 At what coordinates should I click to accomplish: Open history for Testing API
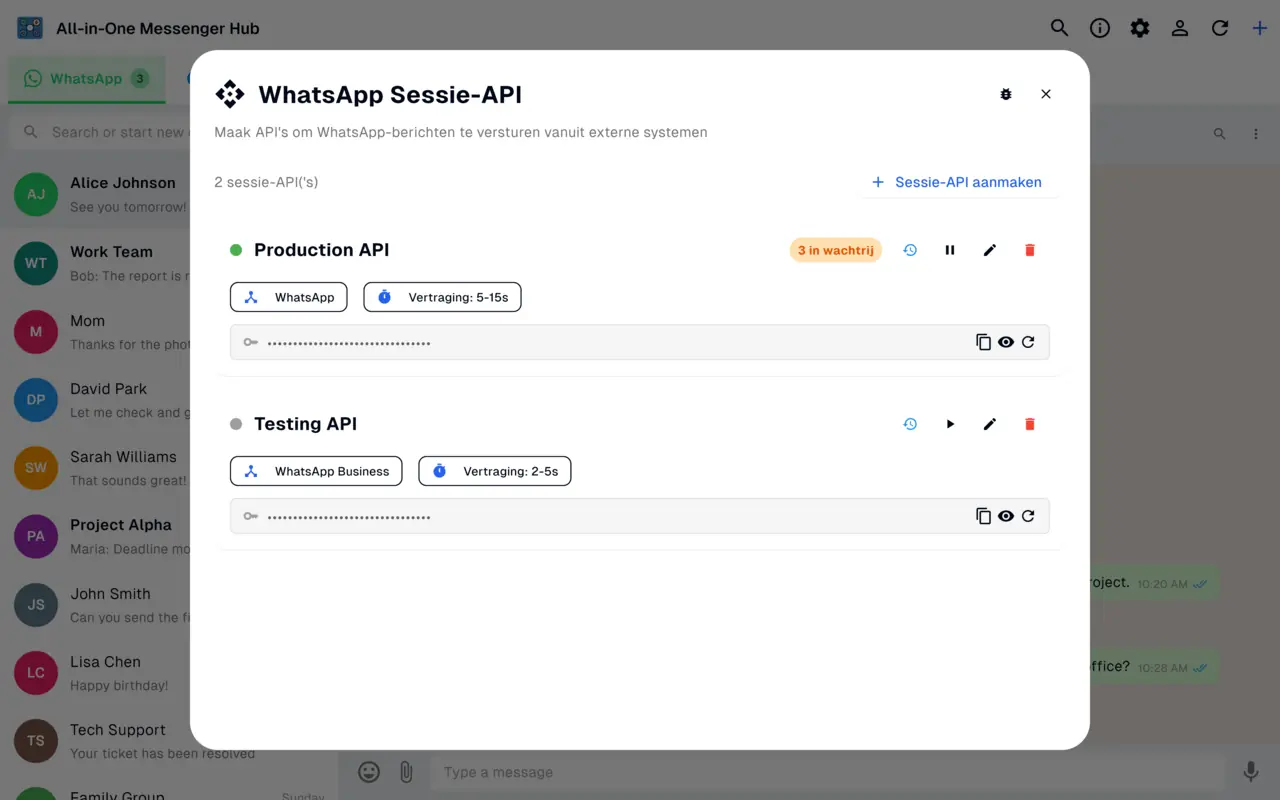click(x=910, y=424)
